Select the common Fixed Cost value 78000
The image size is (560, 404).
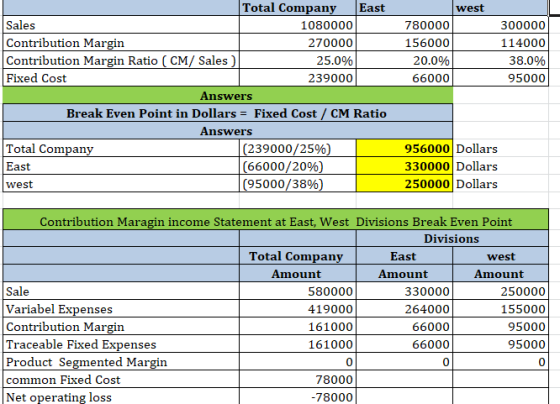pyautogui.click(x=298, y=379)
